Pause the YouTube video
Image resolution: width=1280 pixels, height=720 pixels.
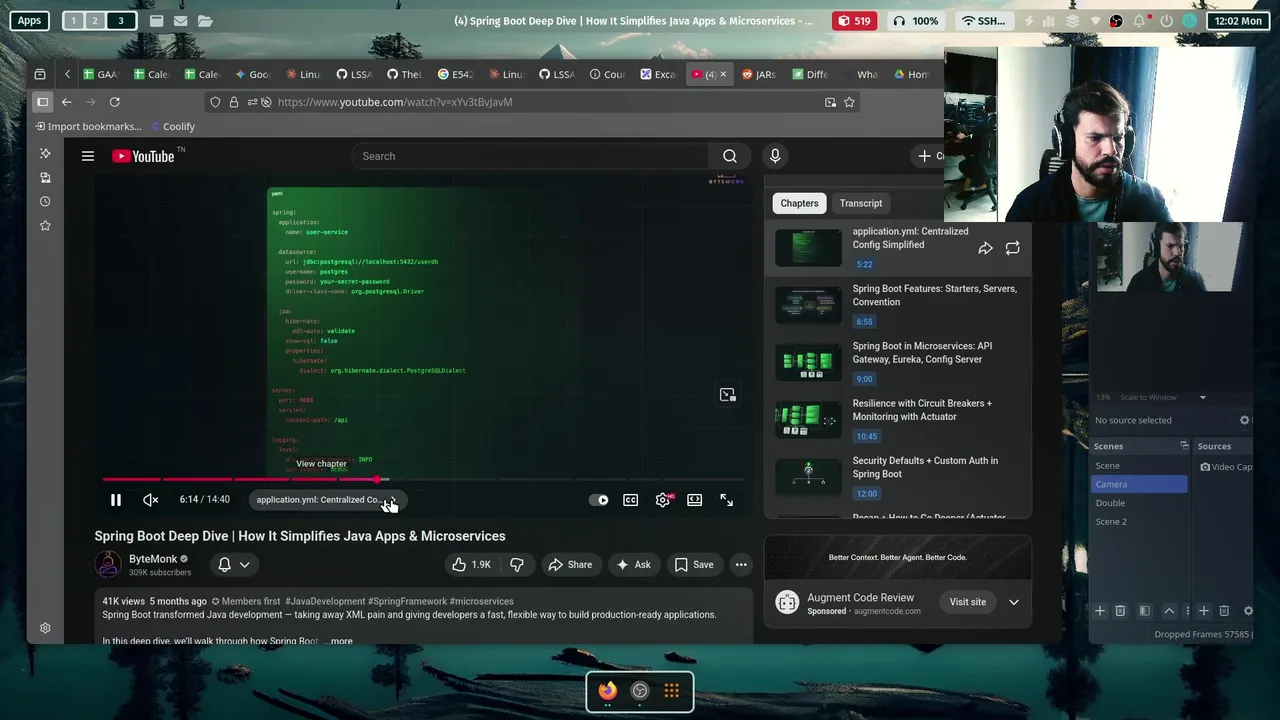tap(115, 500)
